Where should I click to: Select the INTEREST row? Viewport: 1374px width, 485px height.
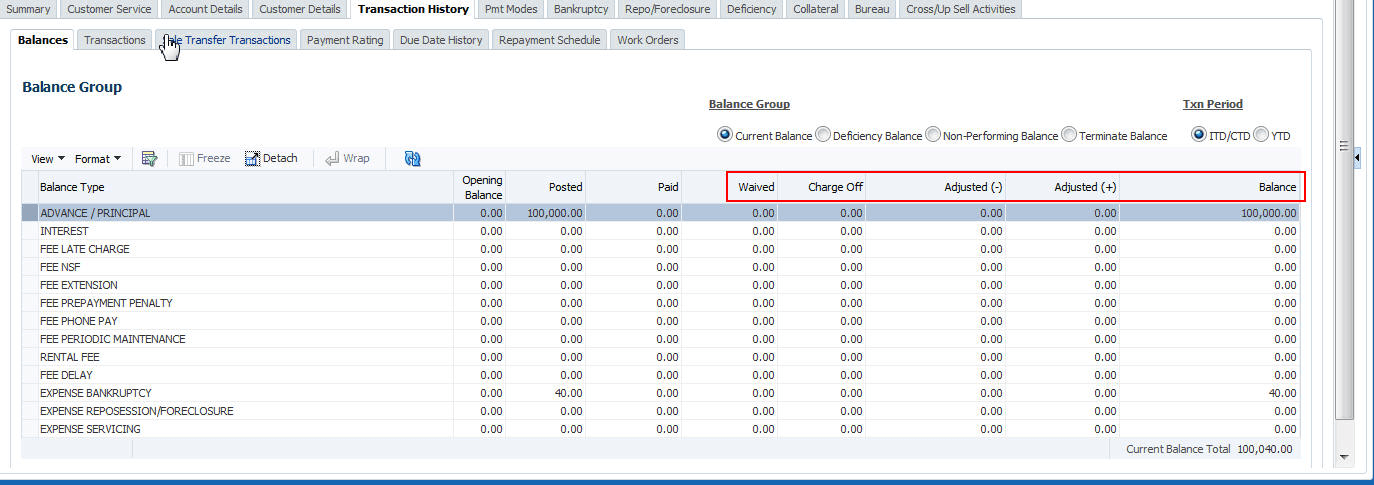point(661,231)
